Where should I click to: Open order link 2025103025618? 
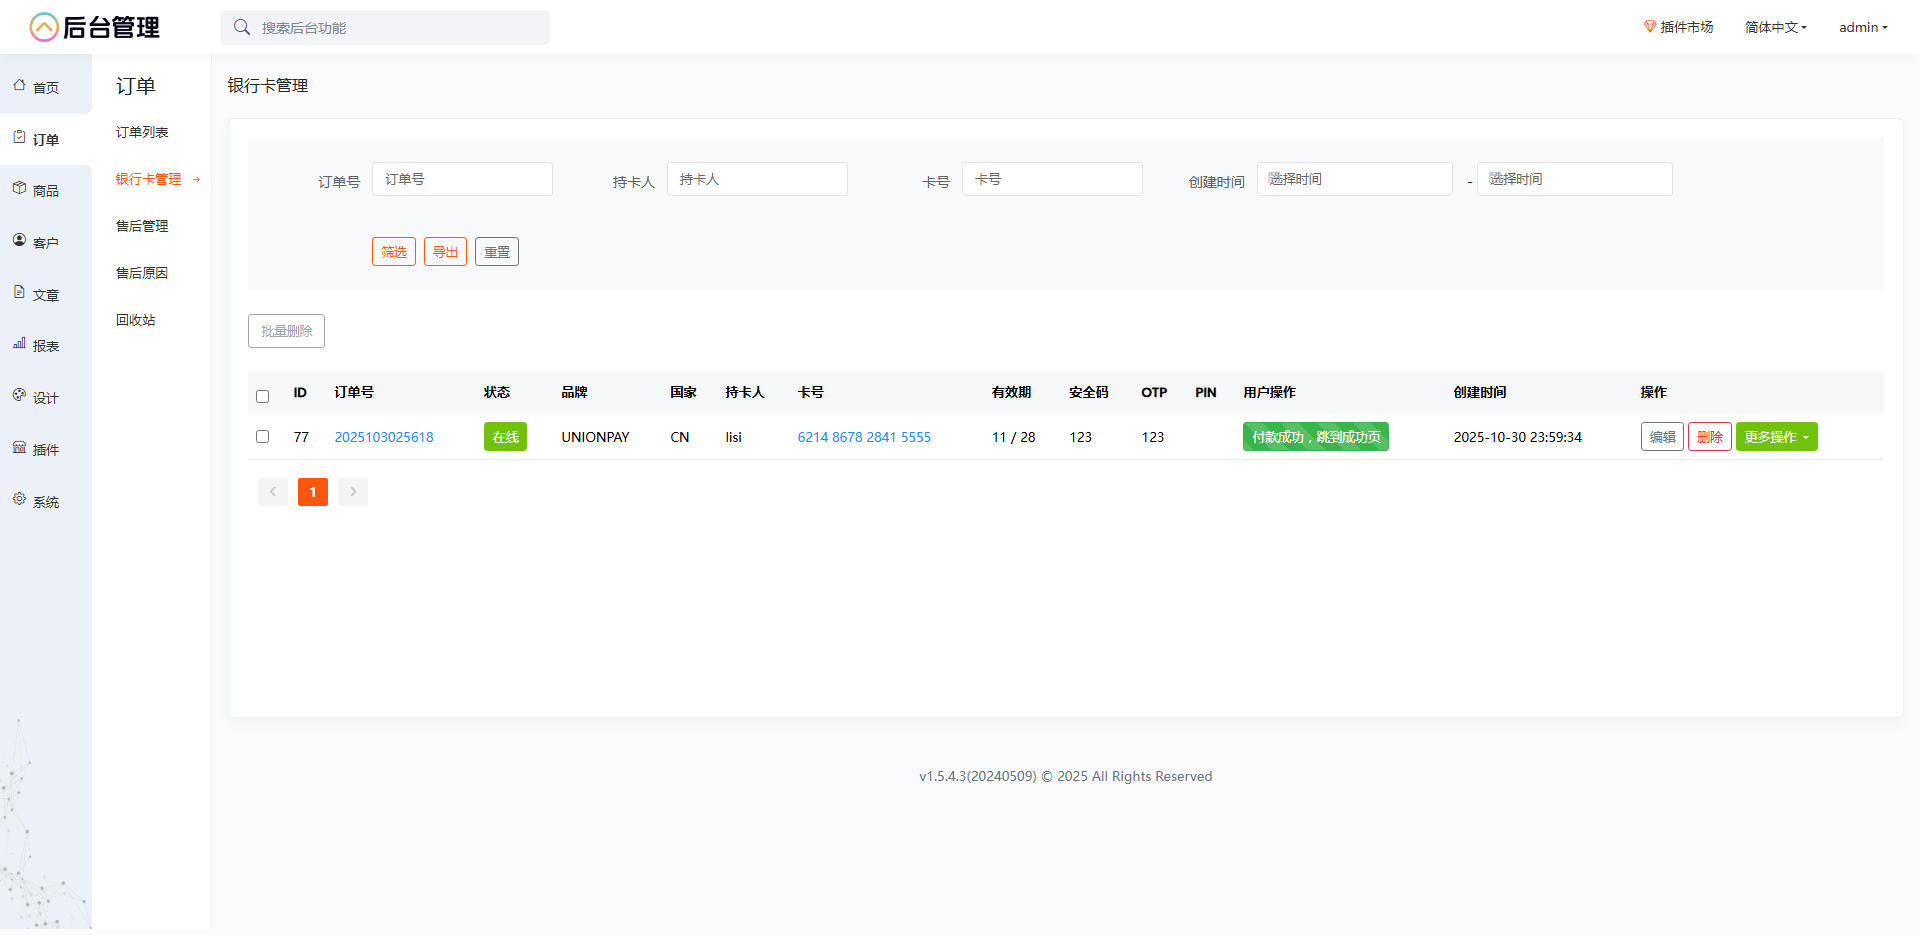coord(384,437)
